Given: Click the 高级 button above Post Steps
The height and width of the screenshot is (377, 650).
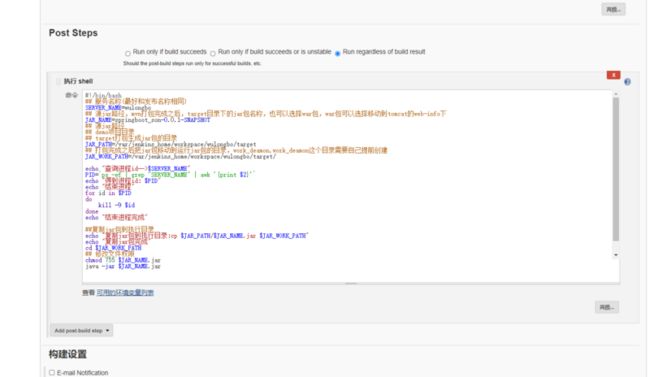Looking at the screenshot, I should [x=613, y=10].
